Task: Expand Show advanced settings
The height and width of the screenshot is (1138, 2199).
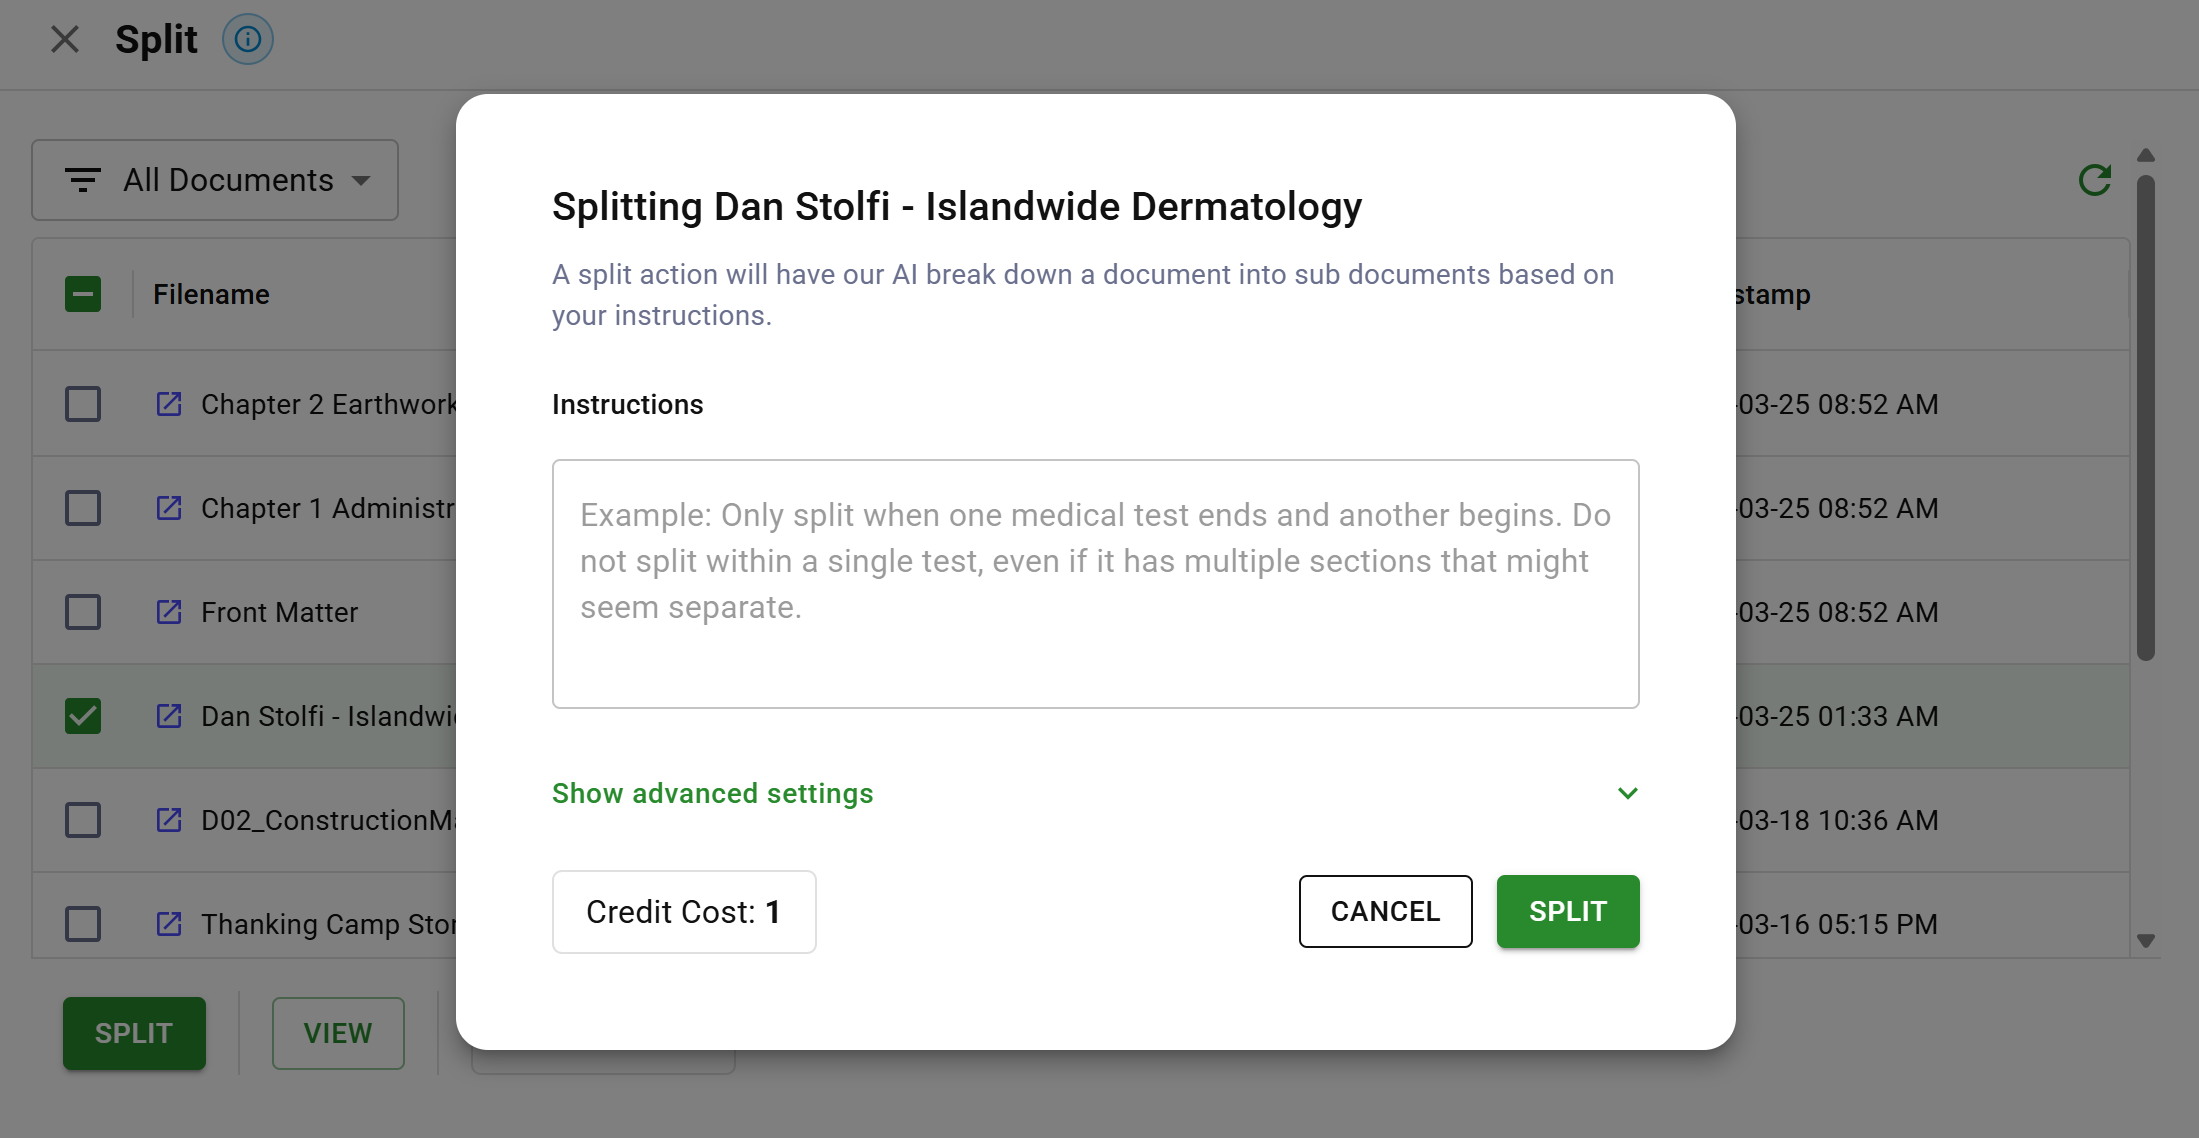Action: click(712, 793)
